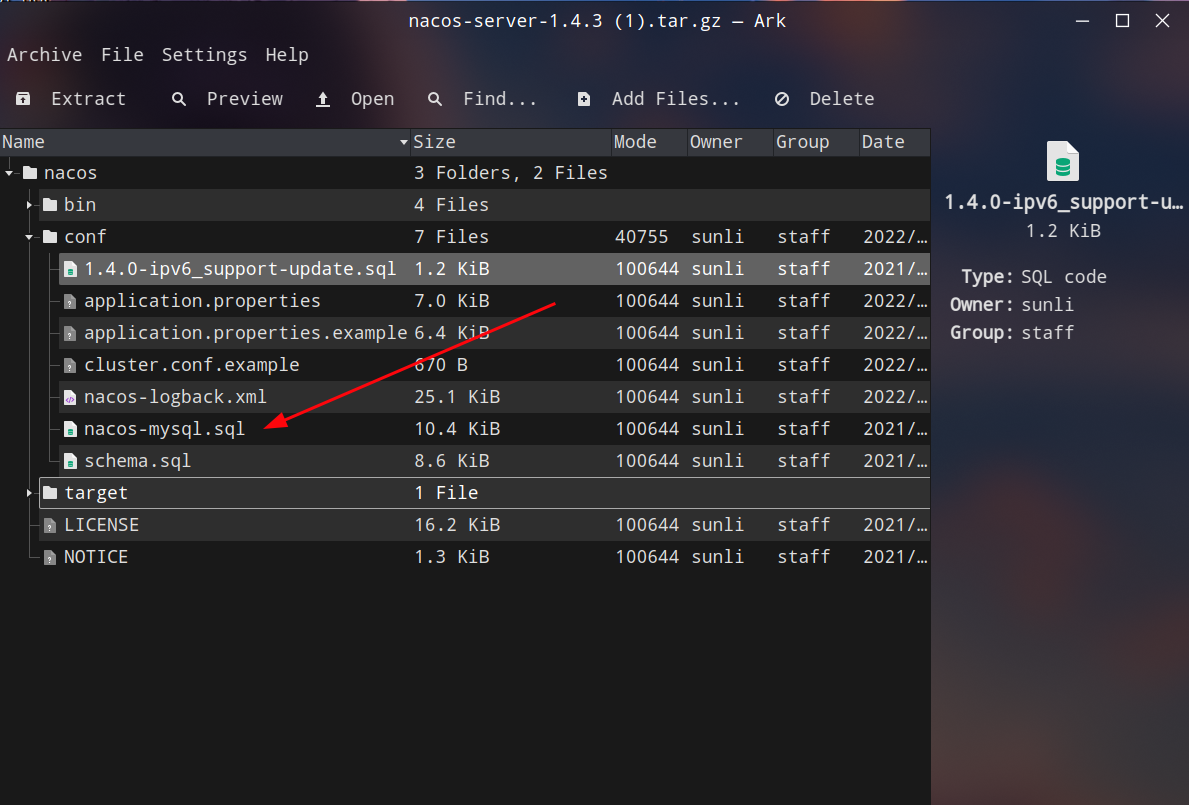Select the application.properties file name

click(x=202, y=301)
